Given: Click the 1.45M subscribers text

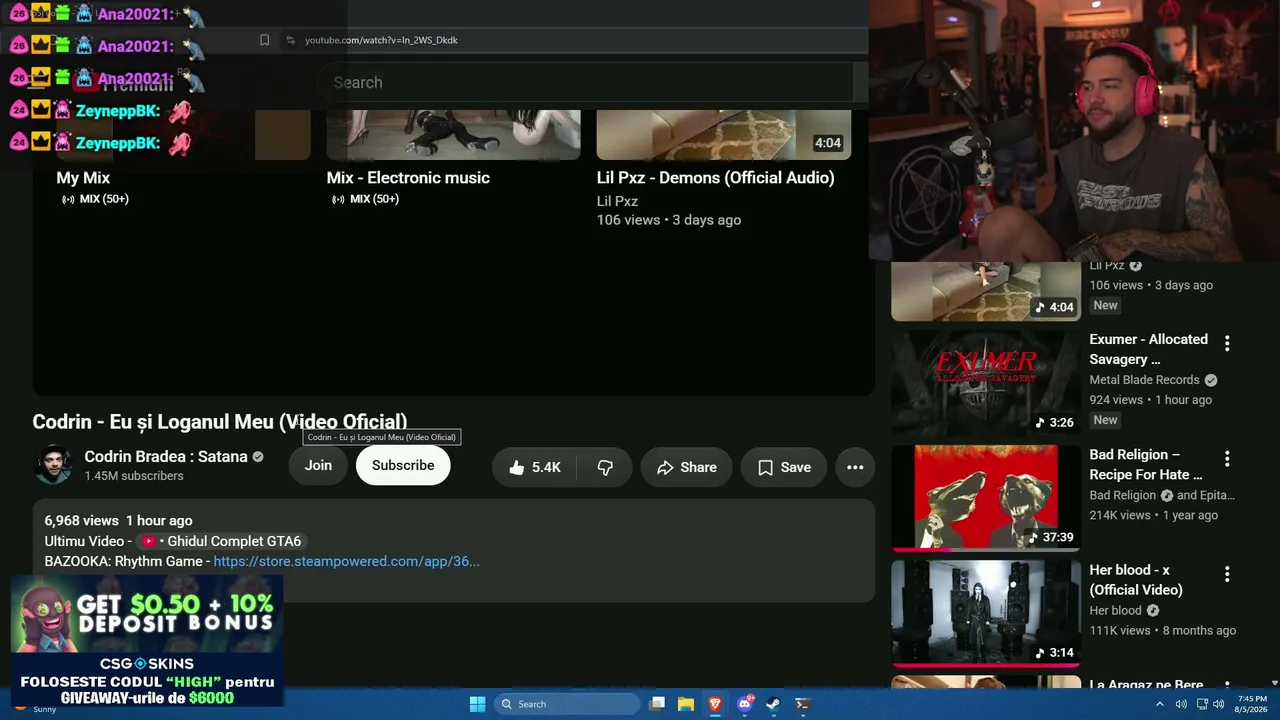Looking at the screenshot, I should pyautogui.click(x=134, y=476).
